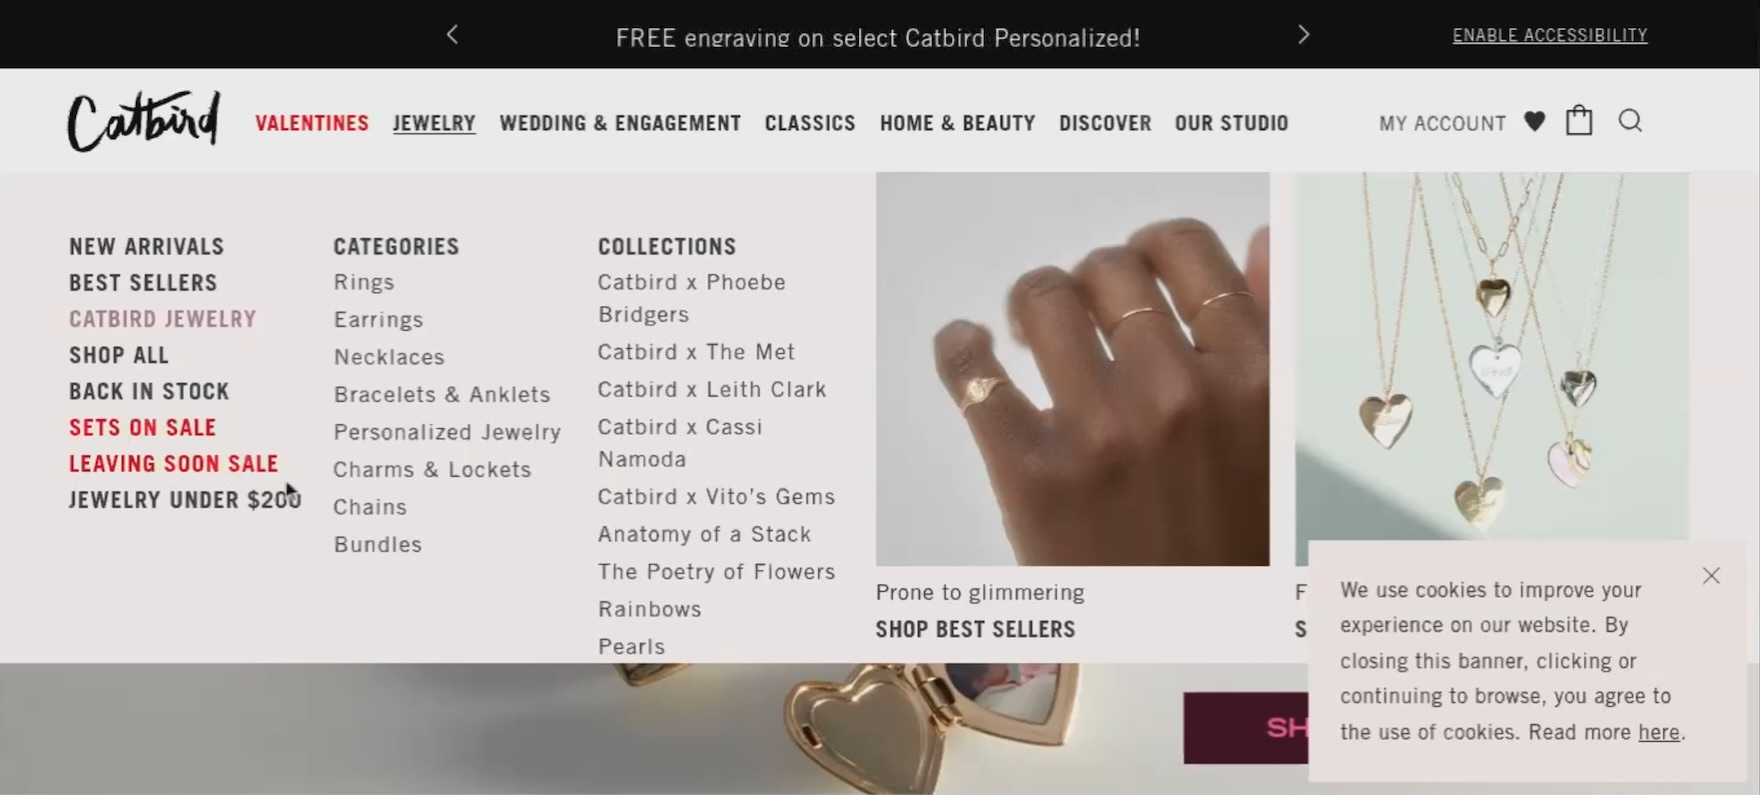Expand the Home & Beauty menu
Viewport: 1760px width, 795px height.
click(957, 123)
